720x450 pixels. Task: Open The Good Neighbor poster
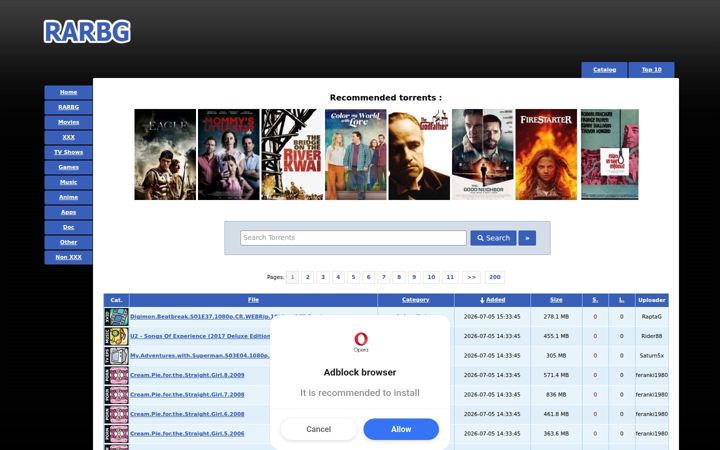point(483,154)
